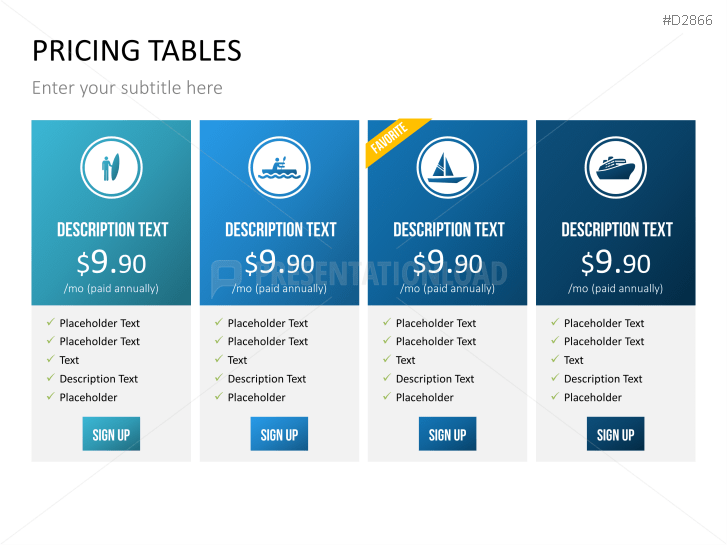
Task: Click the surfer icon in first card
Action: click(111, 167)
